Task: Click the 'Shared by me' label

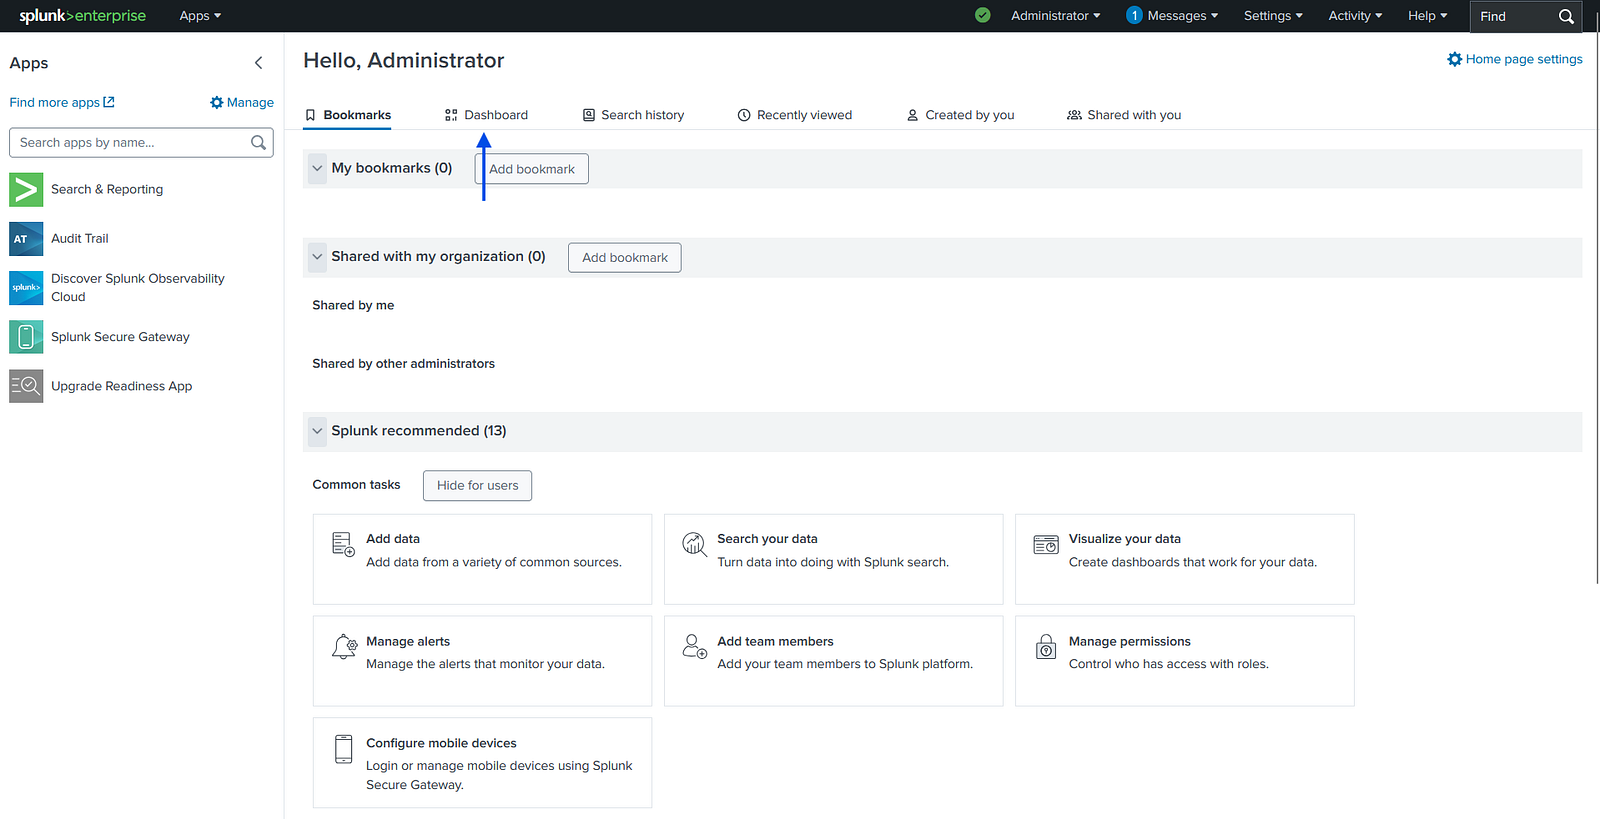Action: click(x=353, y=306)
